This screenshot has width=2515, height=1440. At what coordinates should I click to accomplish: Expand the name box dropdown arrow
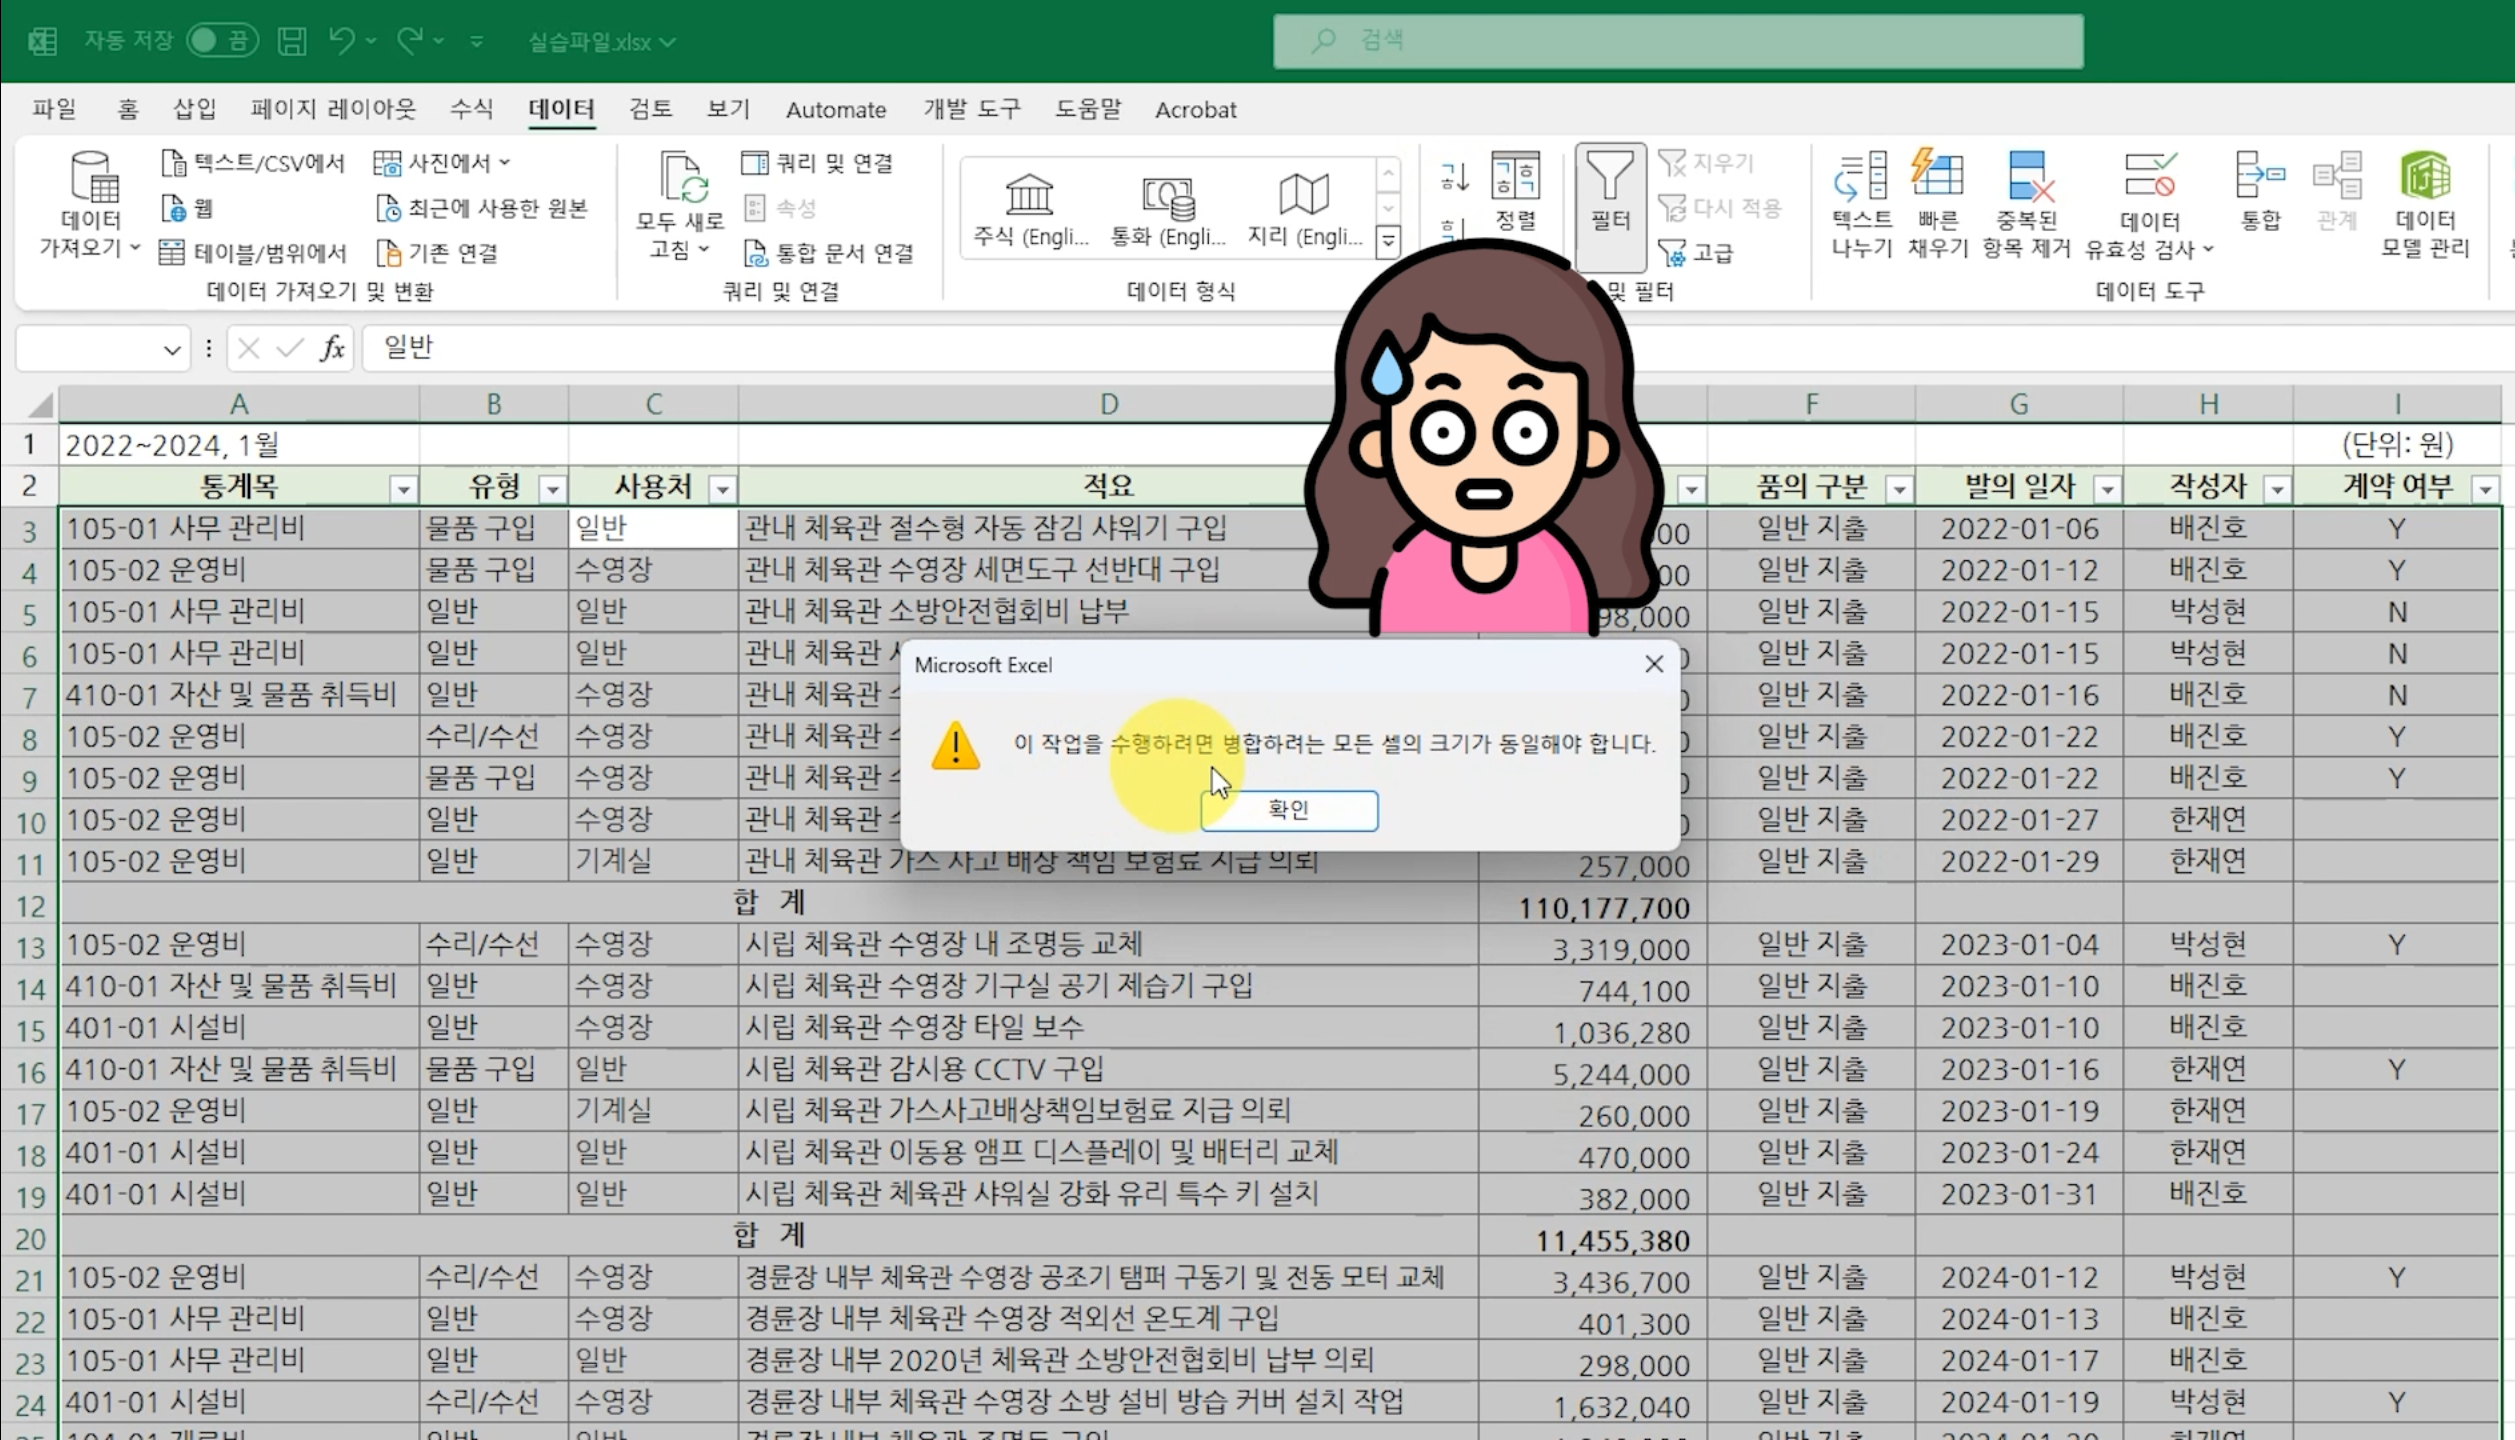172,349
